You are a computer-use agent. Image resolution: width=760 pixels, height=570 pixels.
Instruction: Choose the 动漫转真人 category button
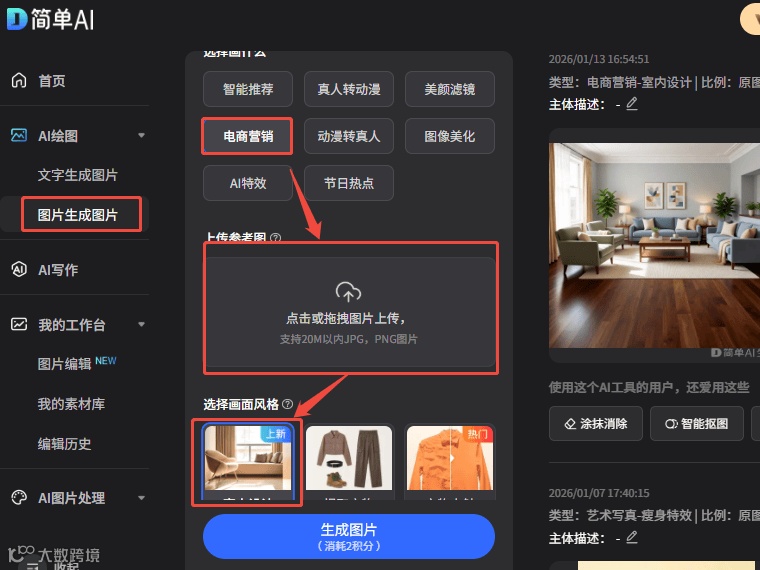(x=348, y=136)
